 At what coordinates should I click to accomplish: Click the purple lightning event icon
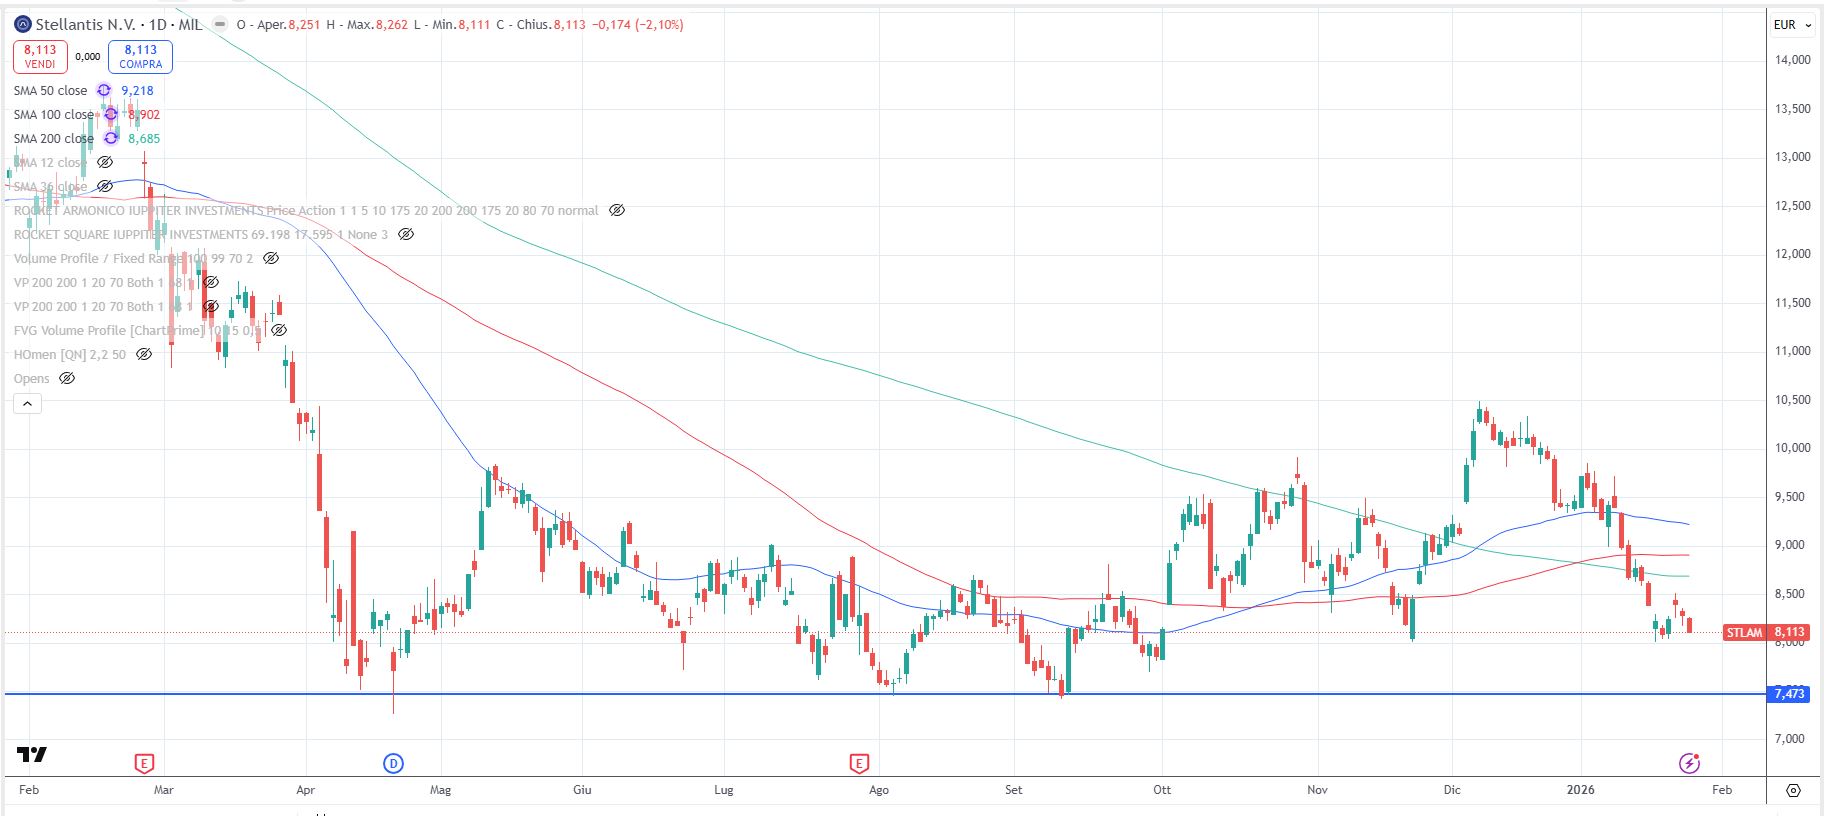coord(1689,764)
